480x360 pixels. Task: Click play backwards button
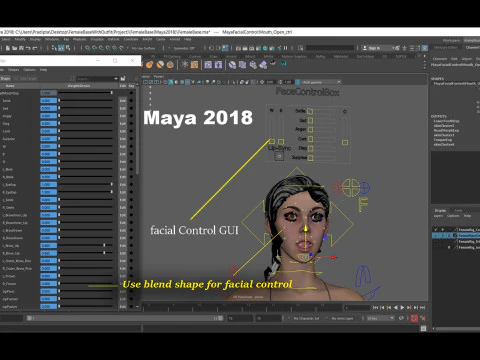coord(396,307)
